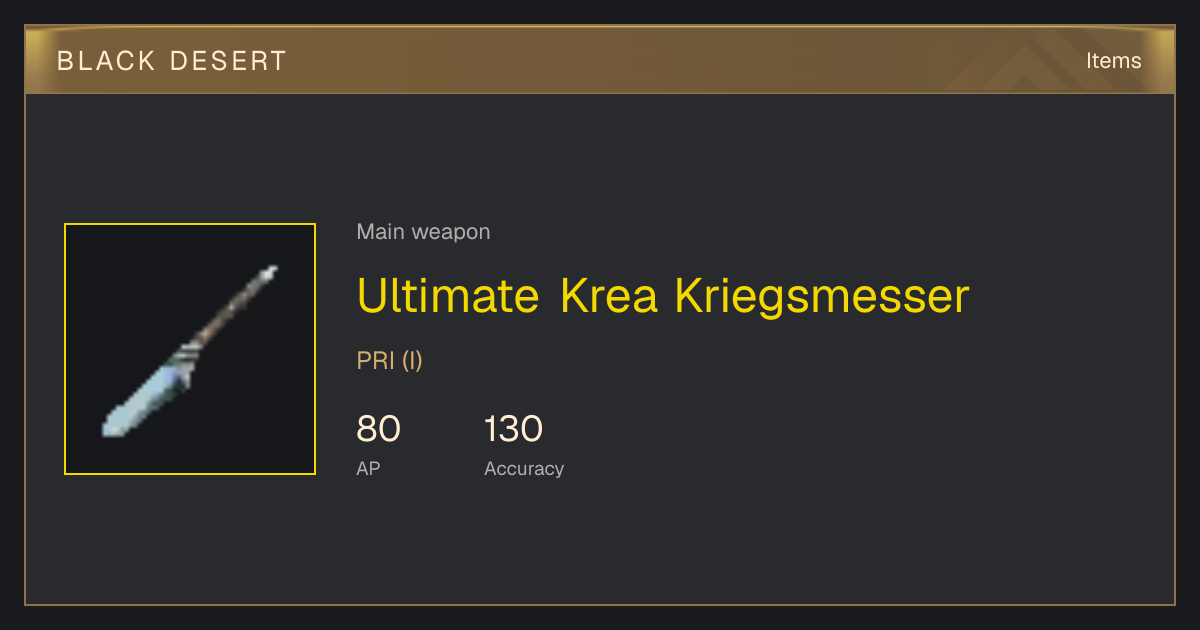This screenshot has height=630, width=1200.
Task: Click the Accuracy stat label
Action: tap(524, 469)
